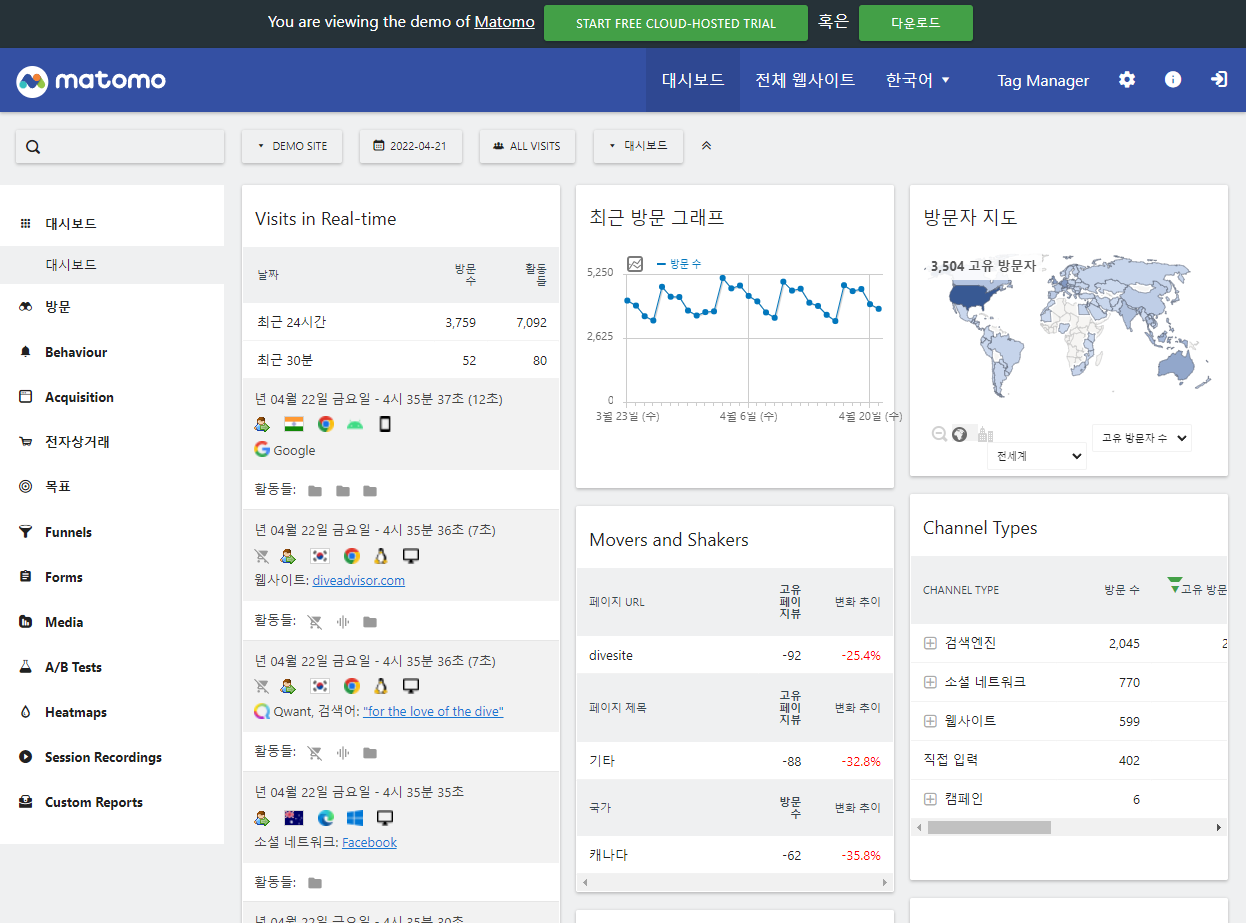The width and height of the screenshot is (1246, 923).
Task: Open the DEMO SITE selector
Action: (x=292, y=146)
